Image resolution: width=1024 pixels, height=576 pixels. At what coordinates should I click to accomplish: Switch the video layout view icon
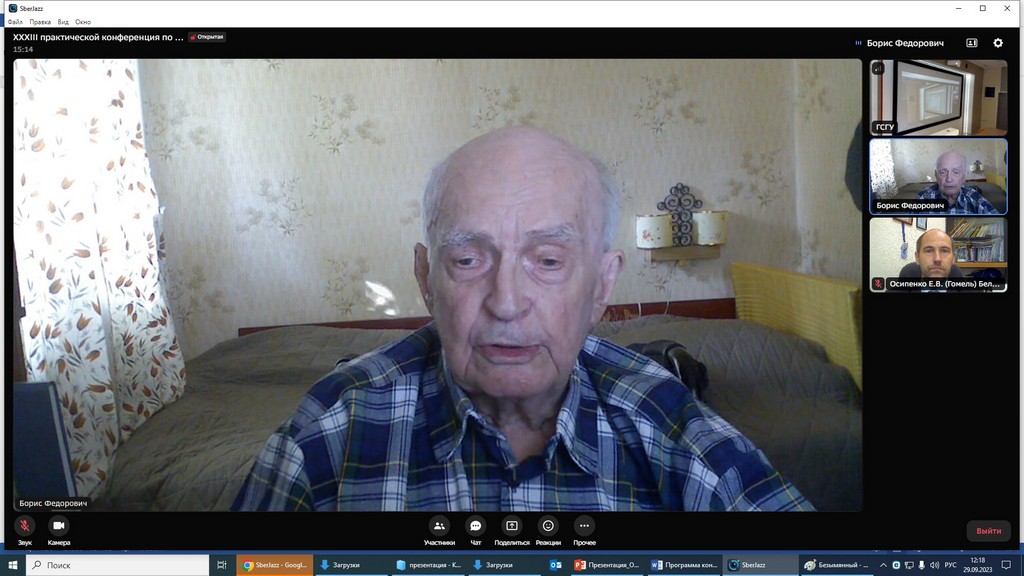[971, 43]
